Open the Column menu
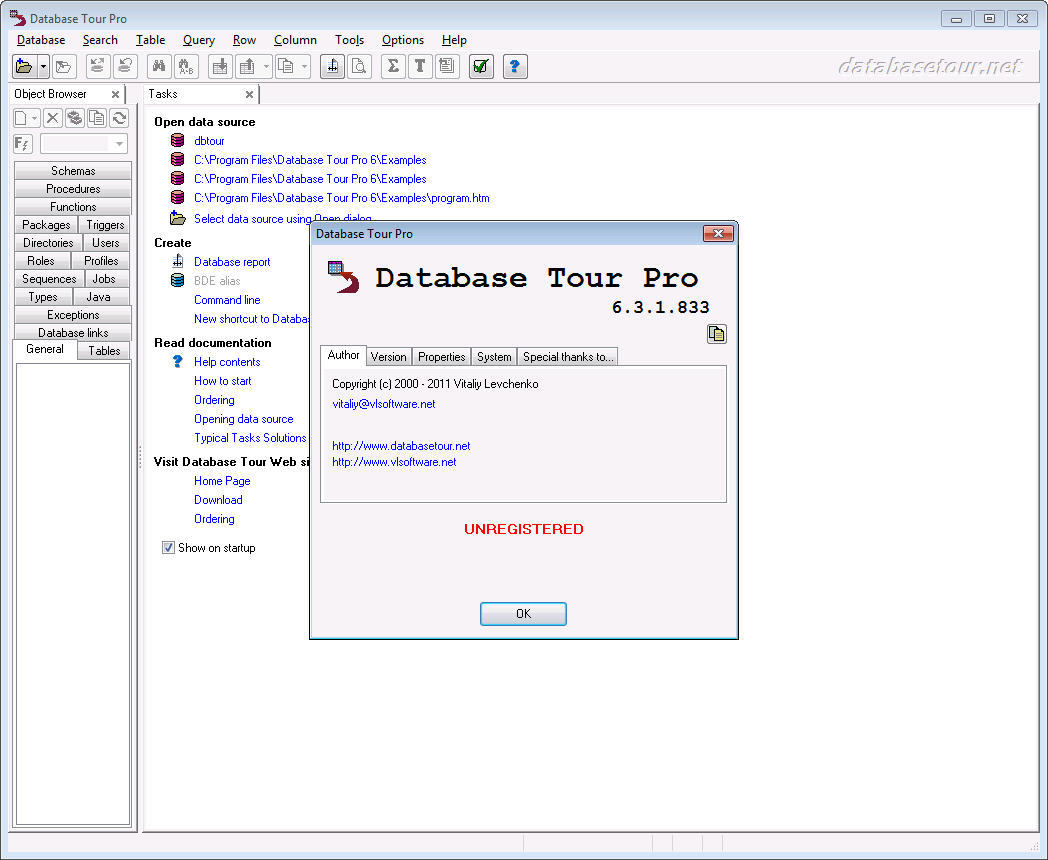This screenshot has width=1048, height=860. [295, 40]
